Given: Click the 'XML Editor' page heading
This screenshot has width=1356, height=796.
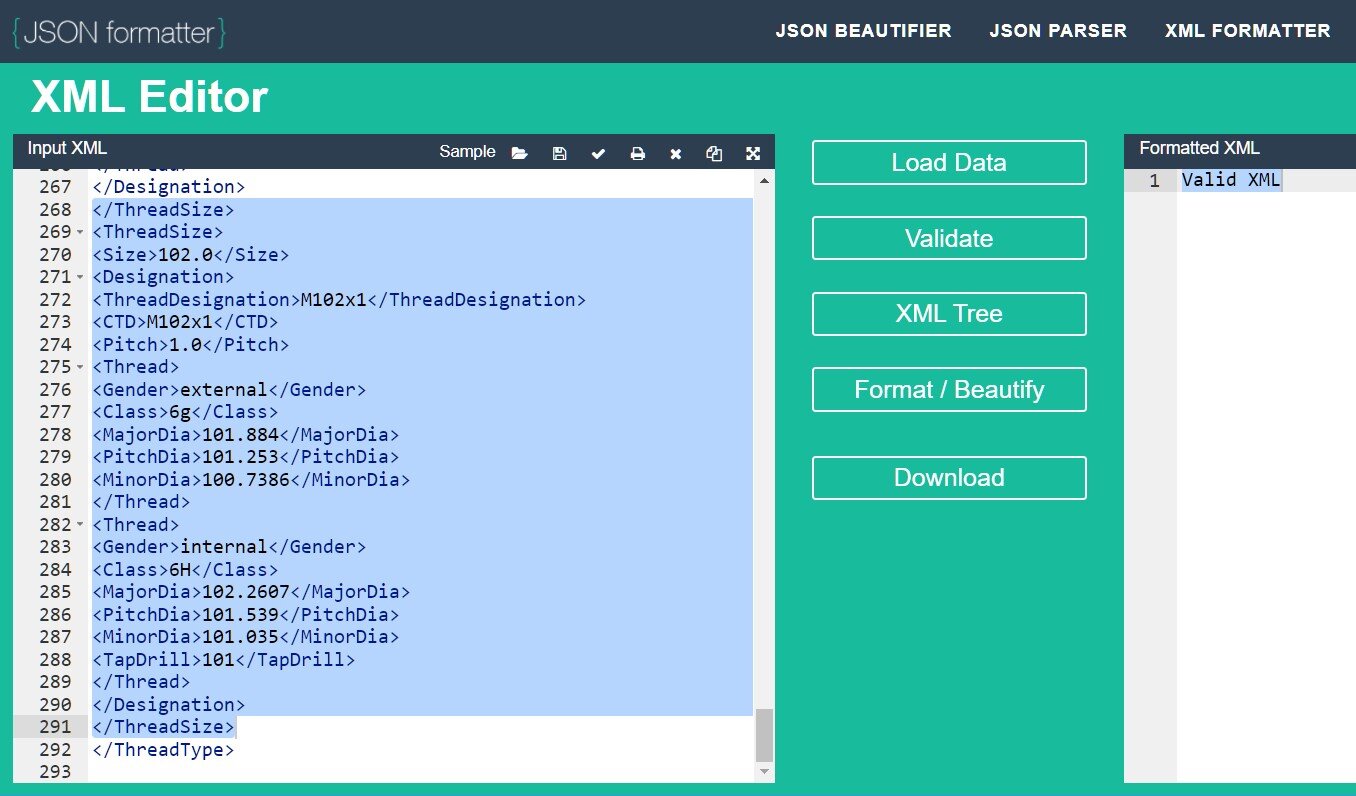Looking at the screenshot, I should click(x=150, y=98).
